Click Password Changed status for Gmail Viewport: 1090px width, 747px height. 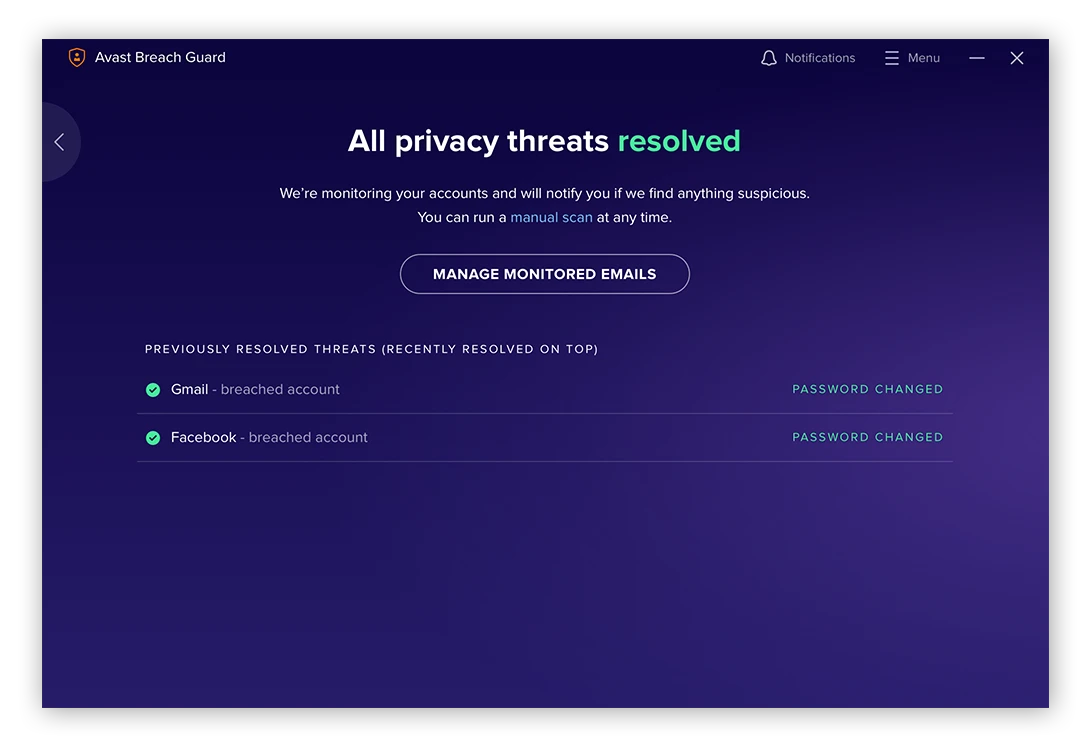point(867,389)
